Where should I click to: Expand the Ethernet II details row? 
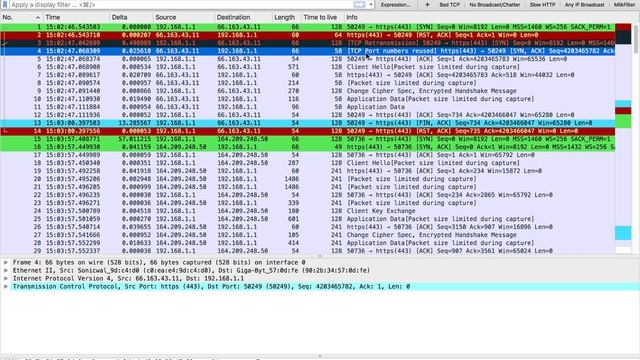(x=6, y=270)
